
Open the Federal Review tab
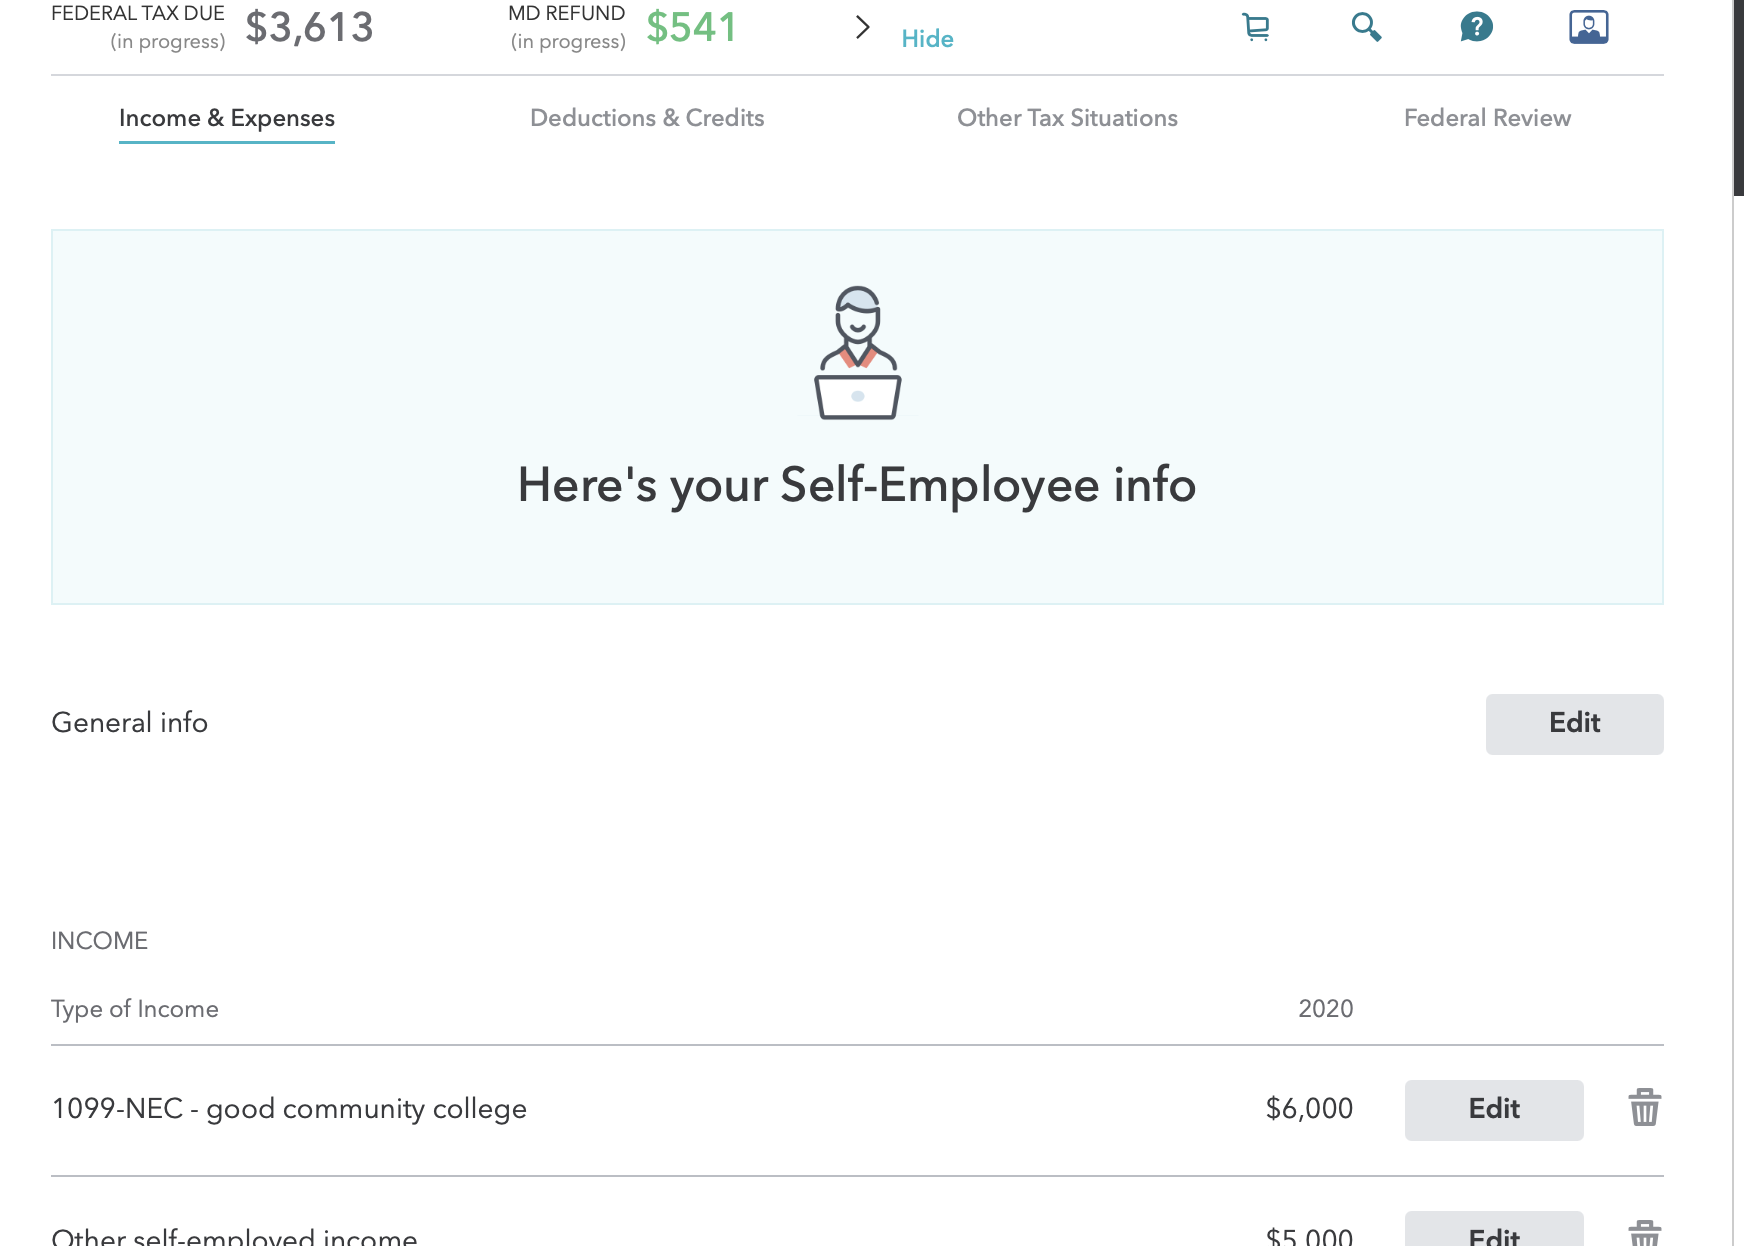pos(1487,118)
